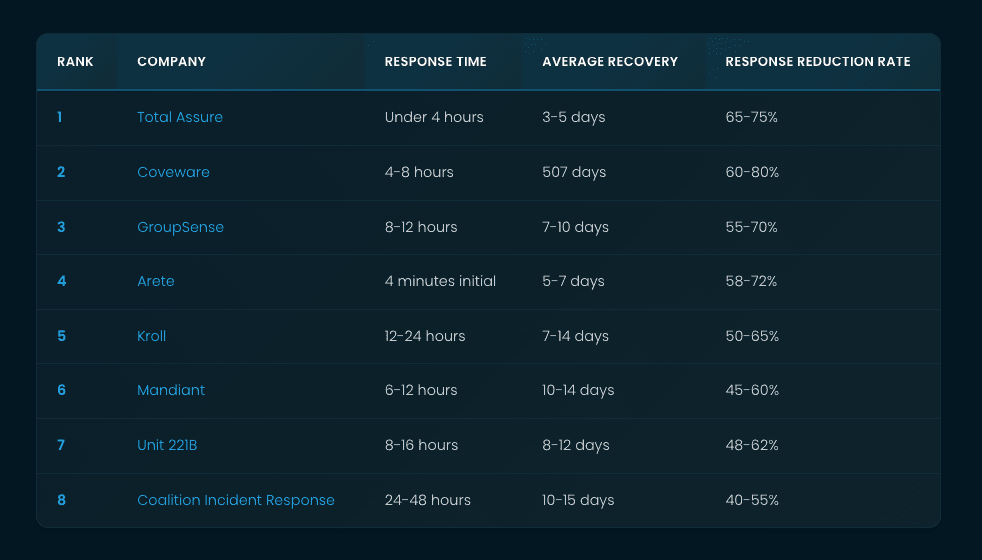Select the '10-15 days' recovery cell

pos(578,500)
